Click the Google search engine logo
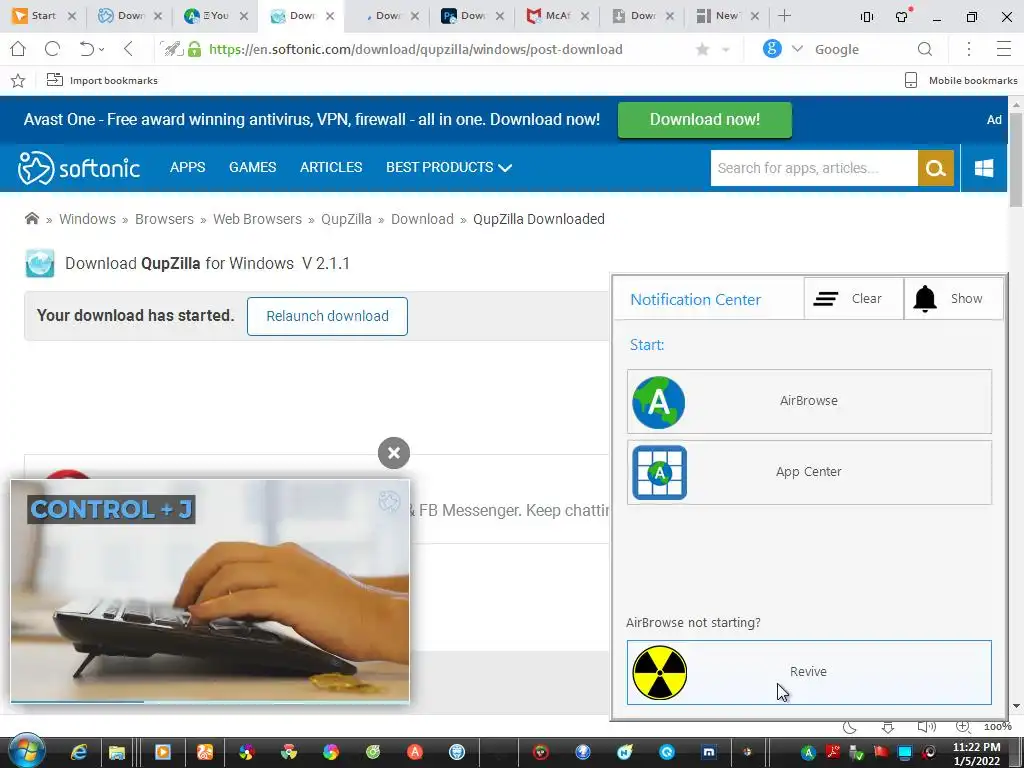The width and height of the screenshot is (1024, 768). (772, 48)
